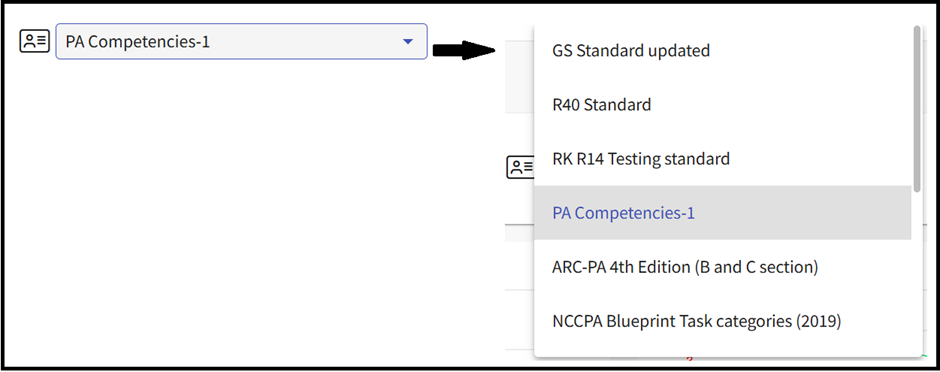
Task: Click the dropdown list scrollbar thumb
Action: point(917,109)
